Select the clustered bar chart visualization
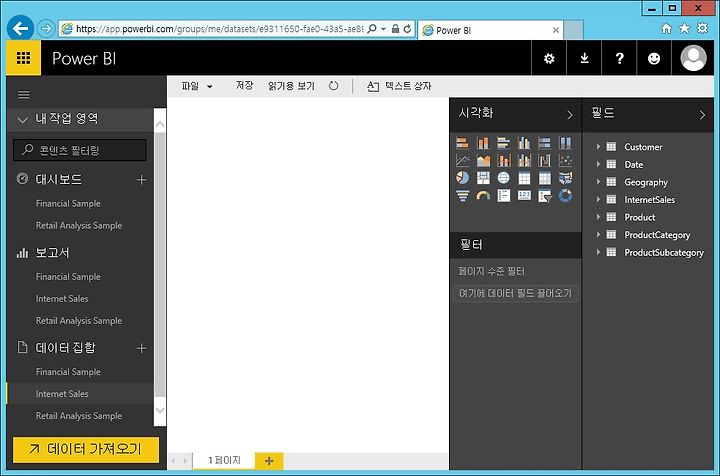720x476 pixels. tap(504, 143)
